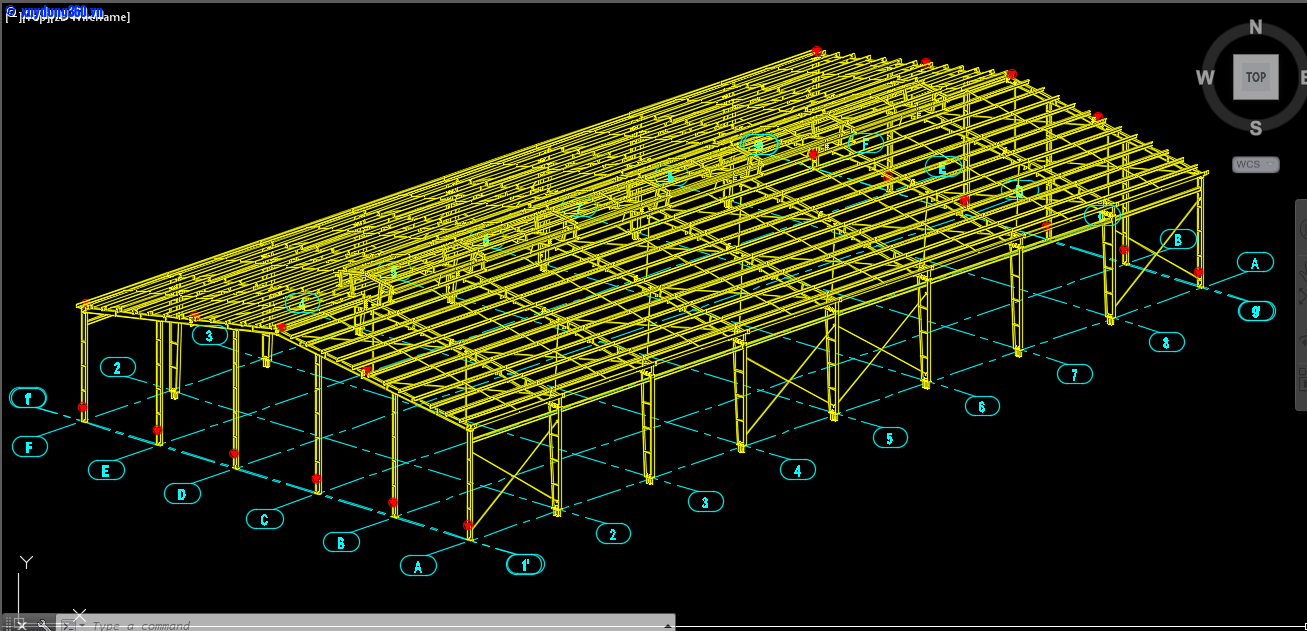Open the [Top] viewport view menu
The height and width of the screenshot is (631, 1307).
click(37, 15)
